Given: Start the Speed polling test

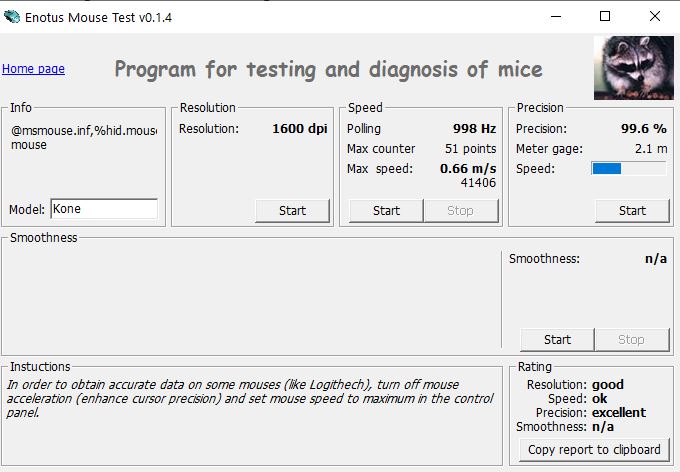Looking at the screenshot, I should click(x=386, y=211).
